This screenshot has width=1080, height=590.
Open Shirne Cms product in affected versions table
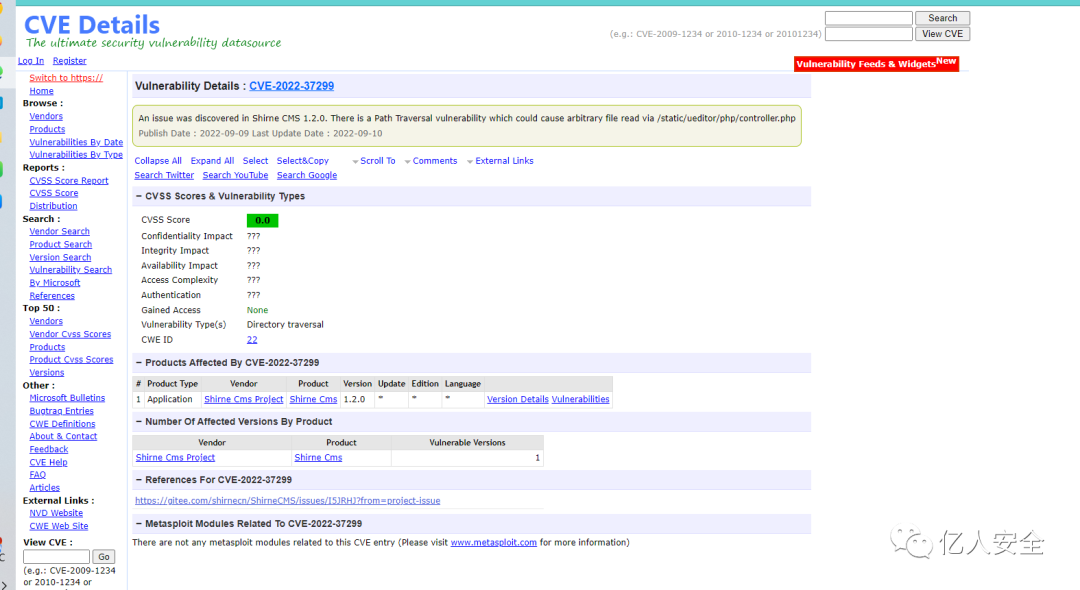click(318, 458)
